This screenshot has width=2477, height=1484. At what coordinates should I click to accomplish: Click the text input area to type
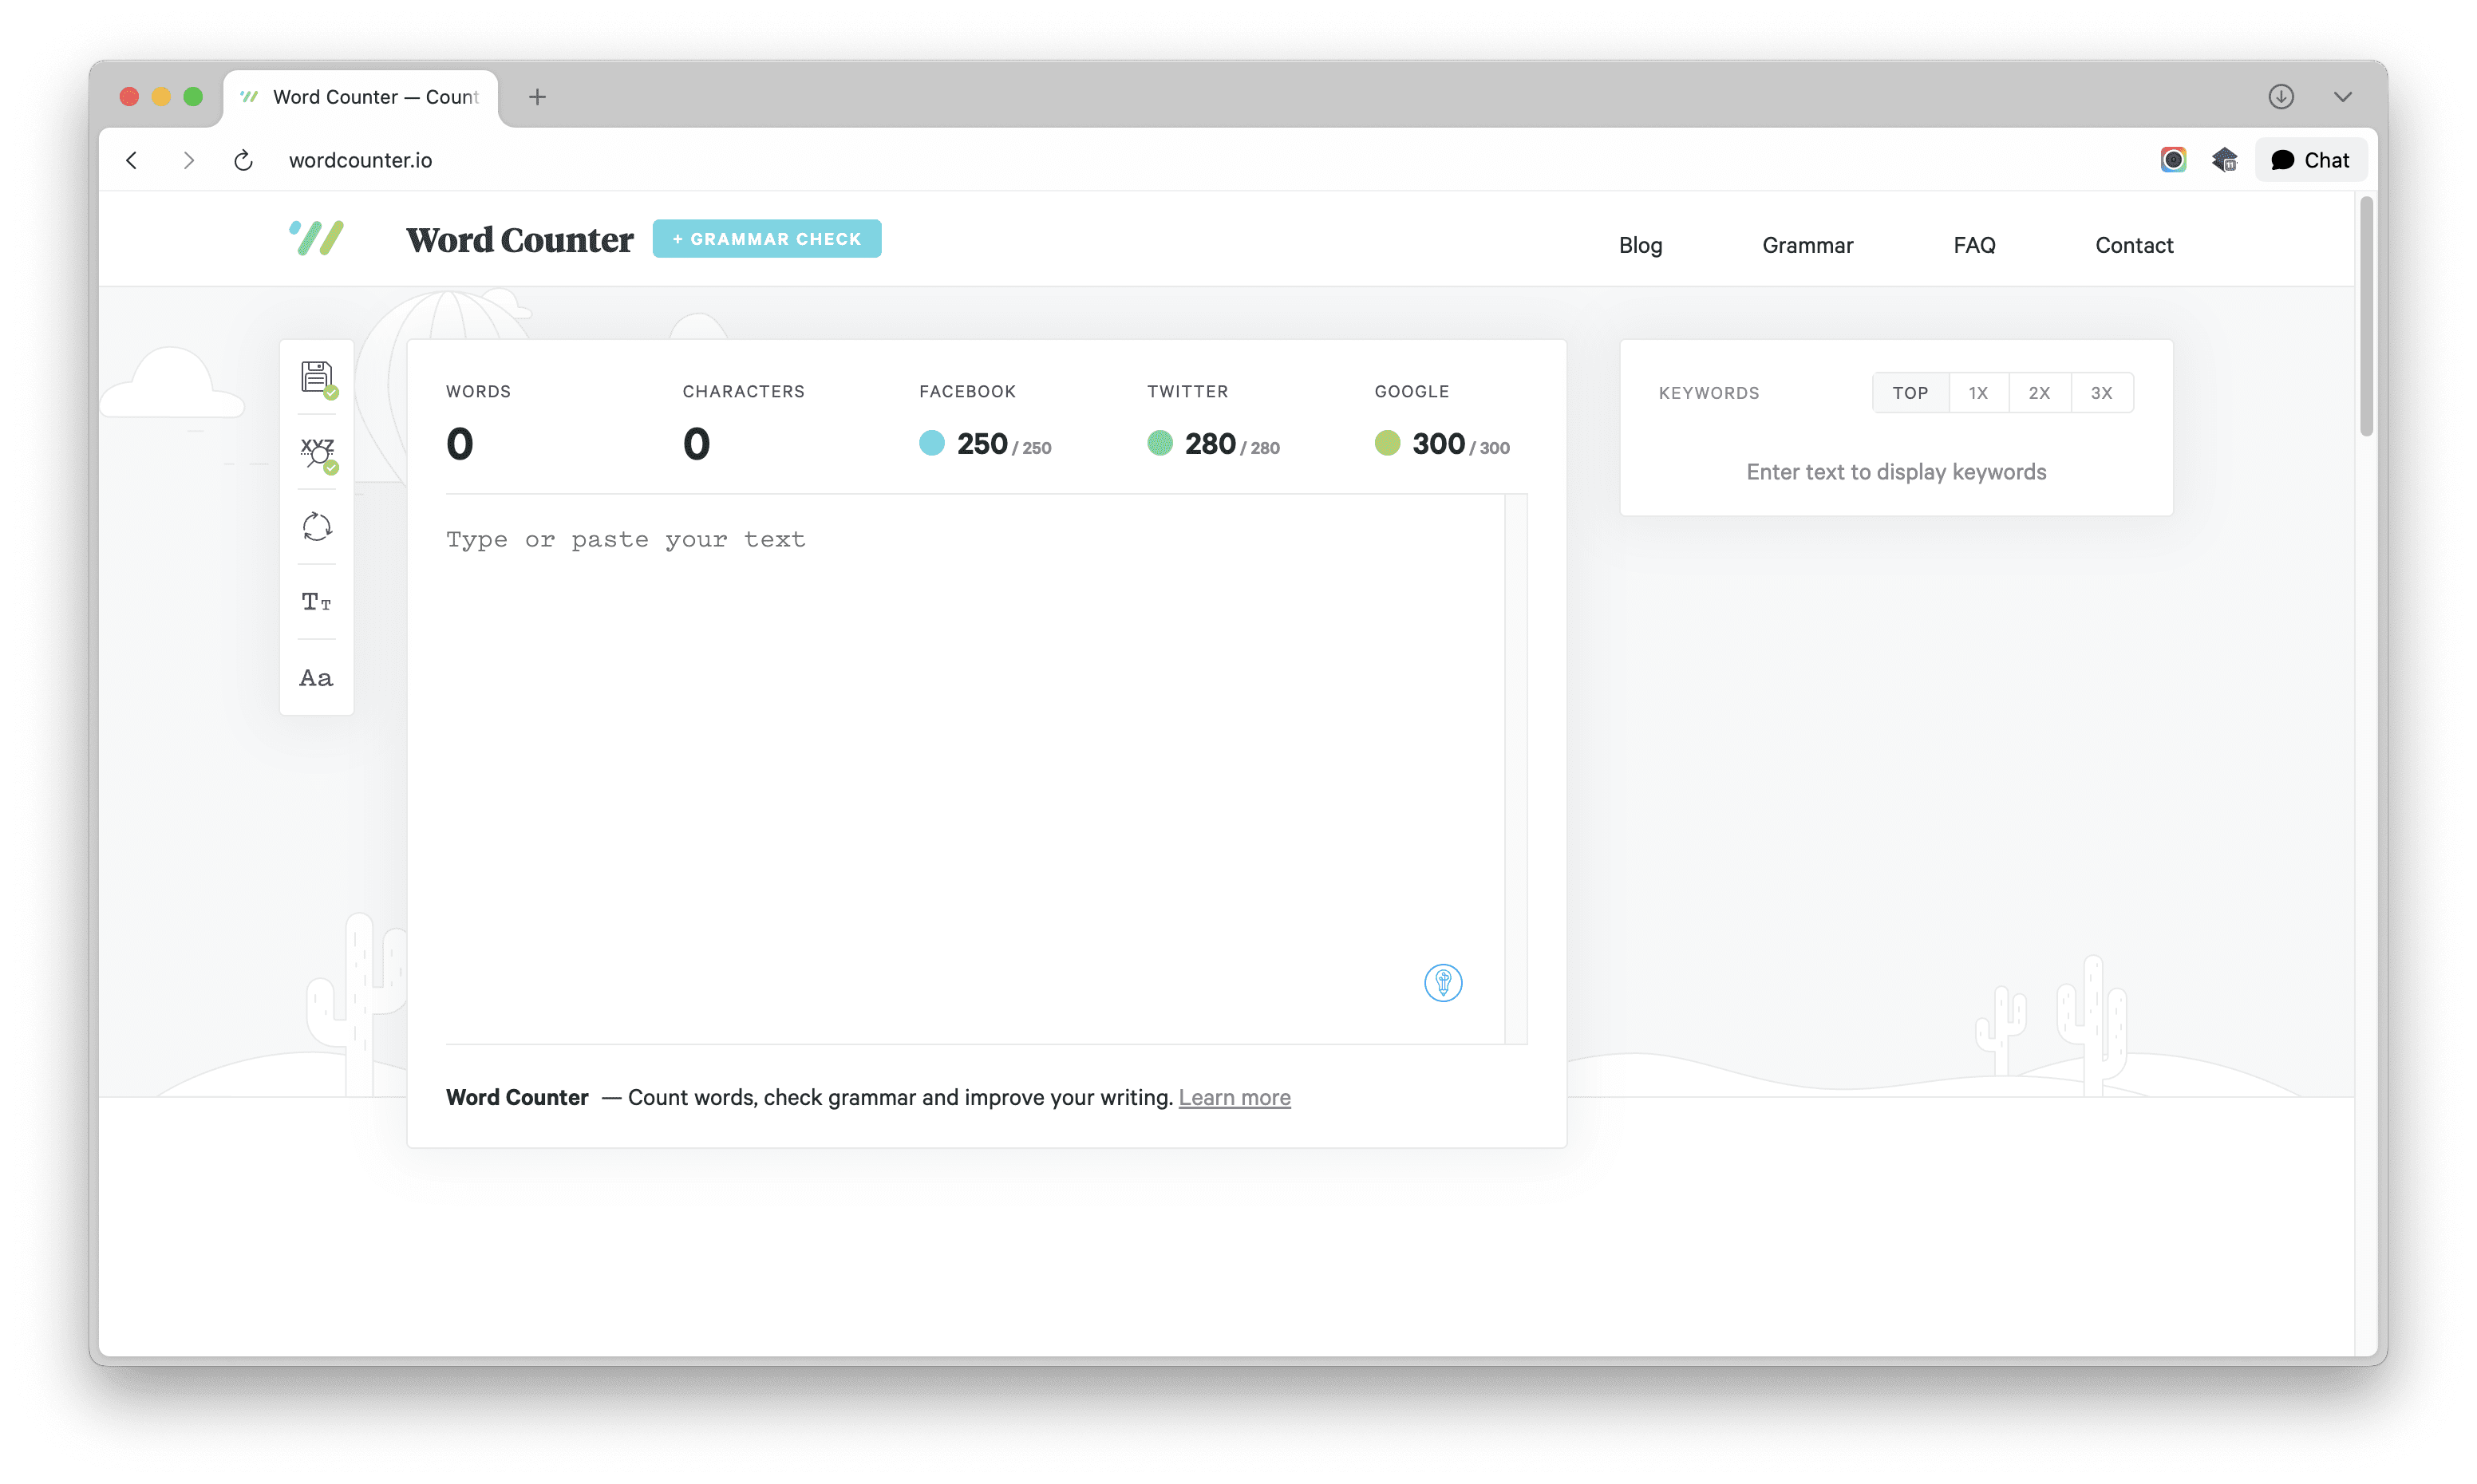[x=950, y=700]
